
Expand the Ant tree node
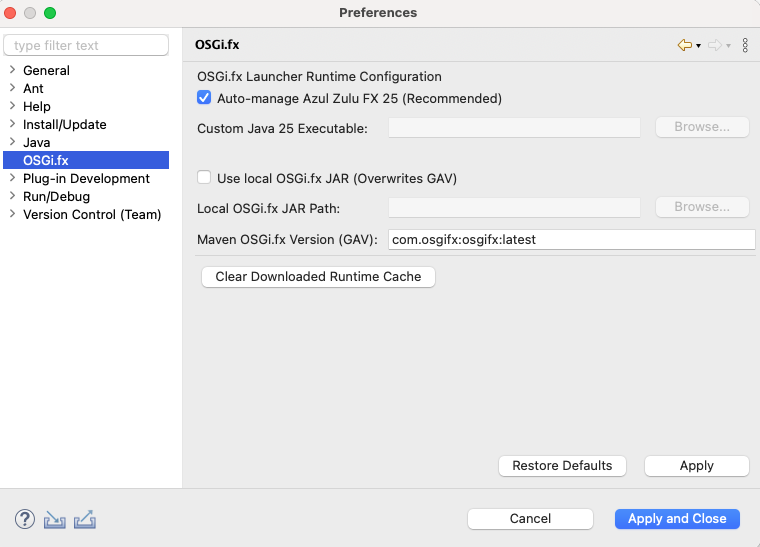tap(13, 88)
